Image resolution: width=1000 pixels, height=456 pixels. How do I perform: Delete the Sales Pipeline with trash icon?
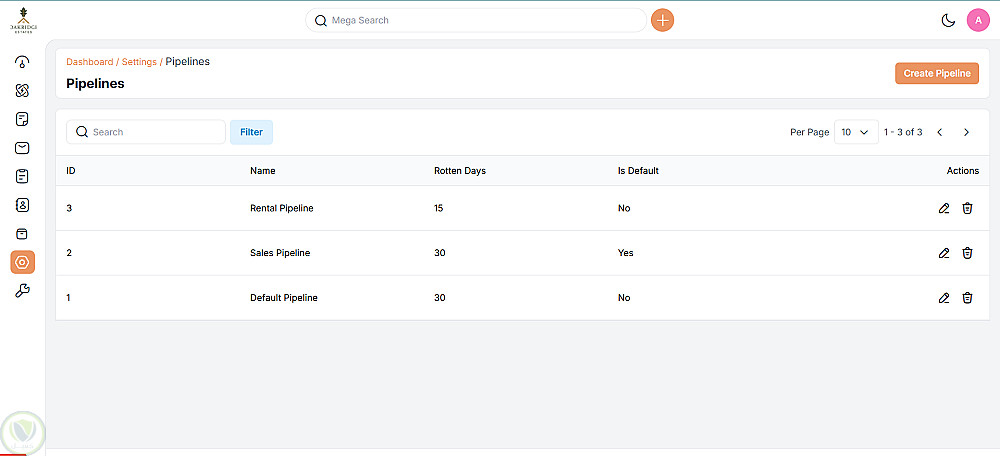[967, 253]
